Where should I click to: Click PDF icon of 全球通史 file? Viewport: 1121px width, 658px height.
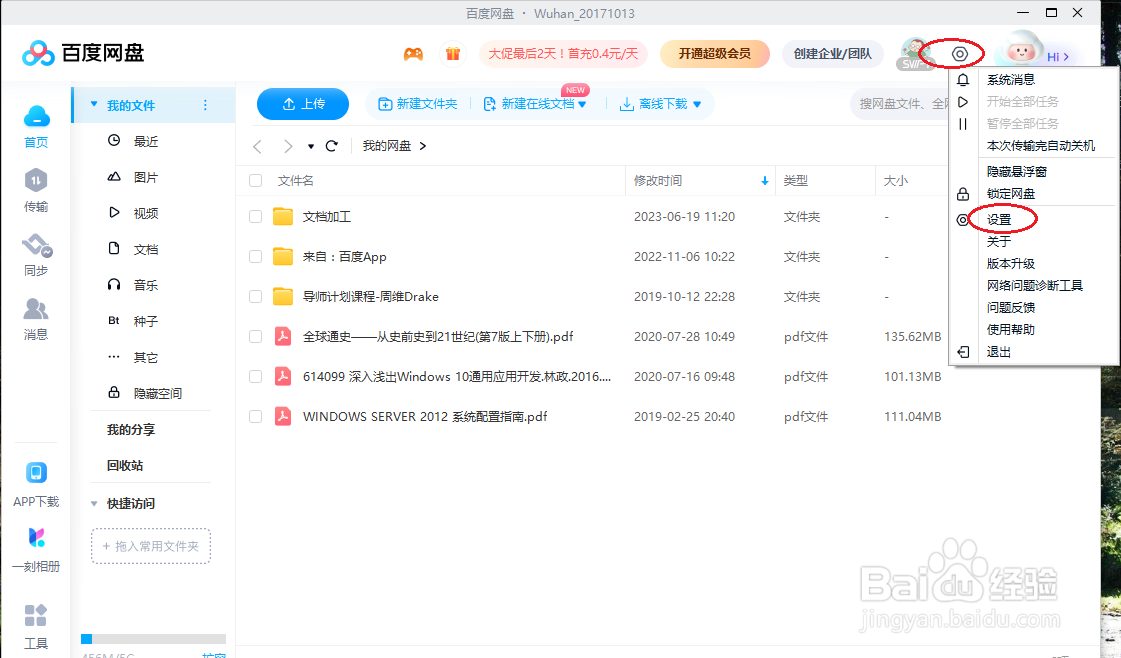pyautogui.click(x=283, y=336)
